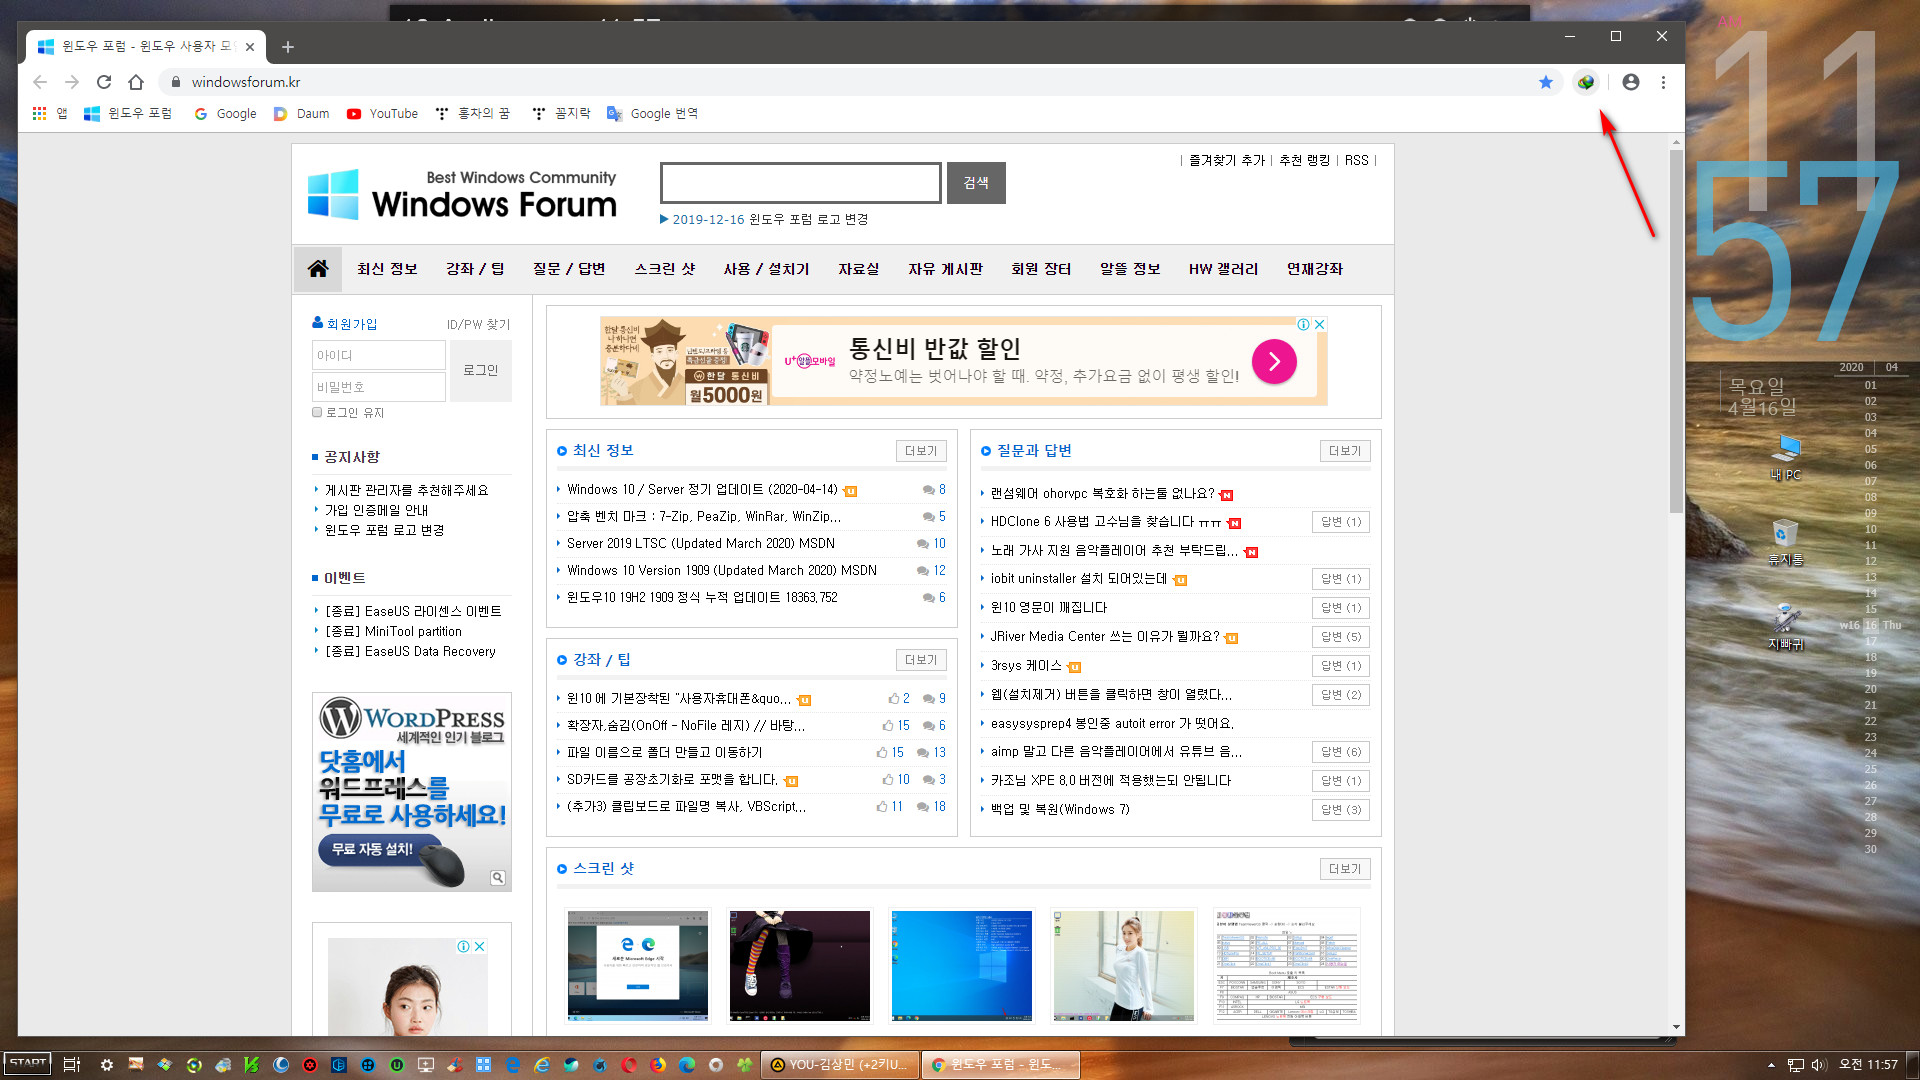Toggle the 로그인 유지 checkbox
Screen dimensions: 1920x1080
(317, 412)
